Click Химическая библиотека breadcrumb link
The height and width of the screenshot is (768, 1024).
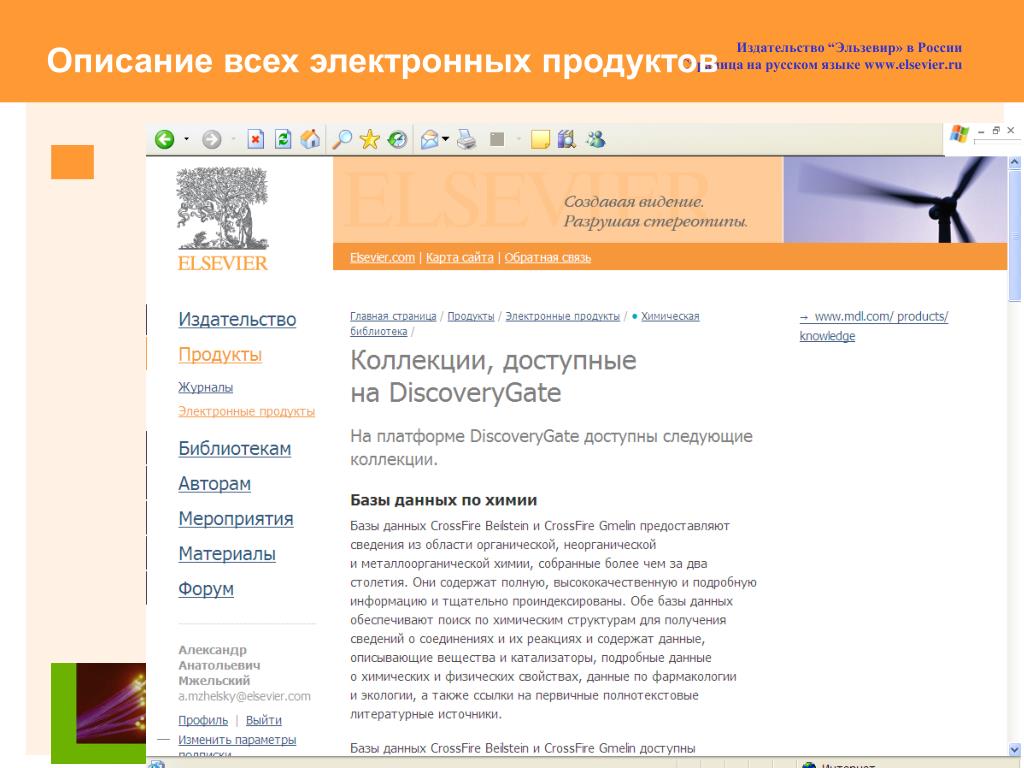coord(670,316)
